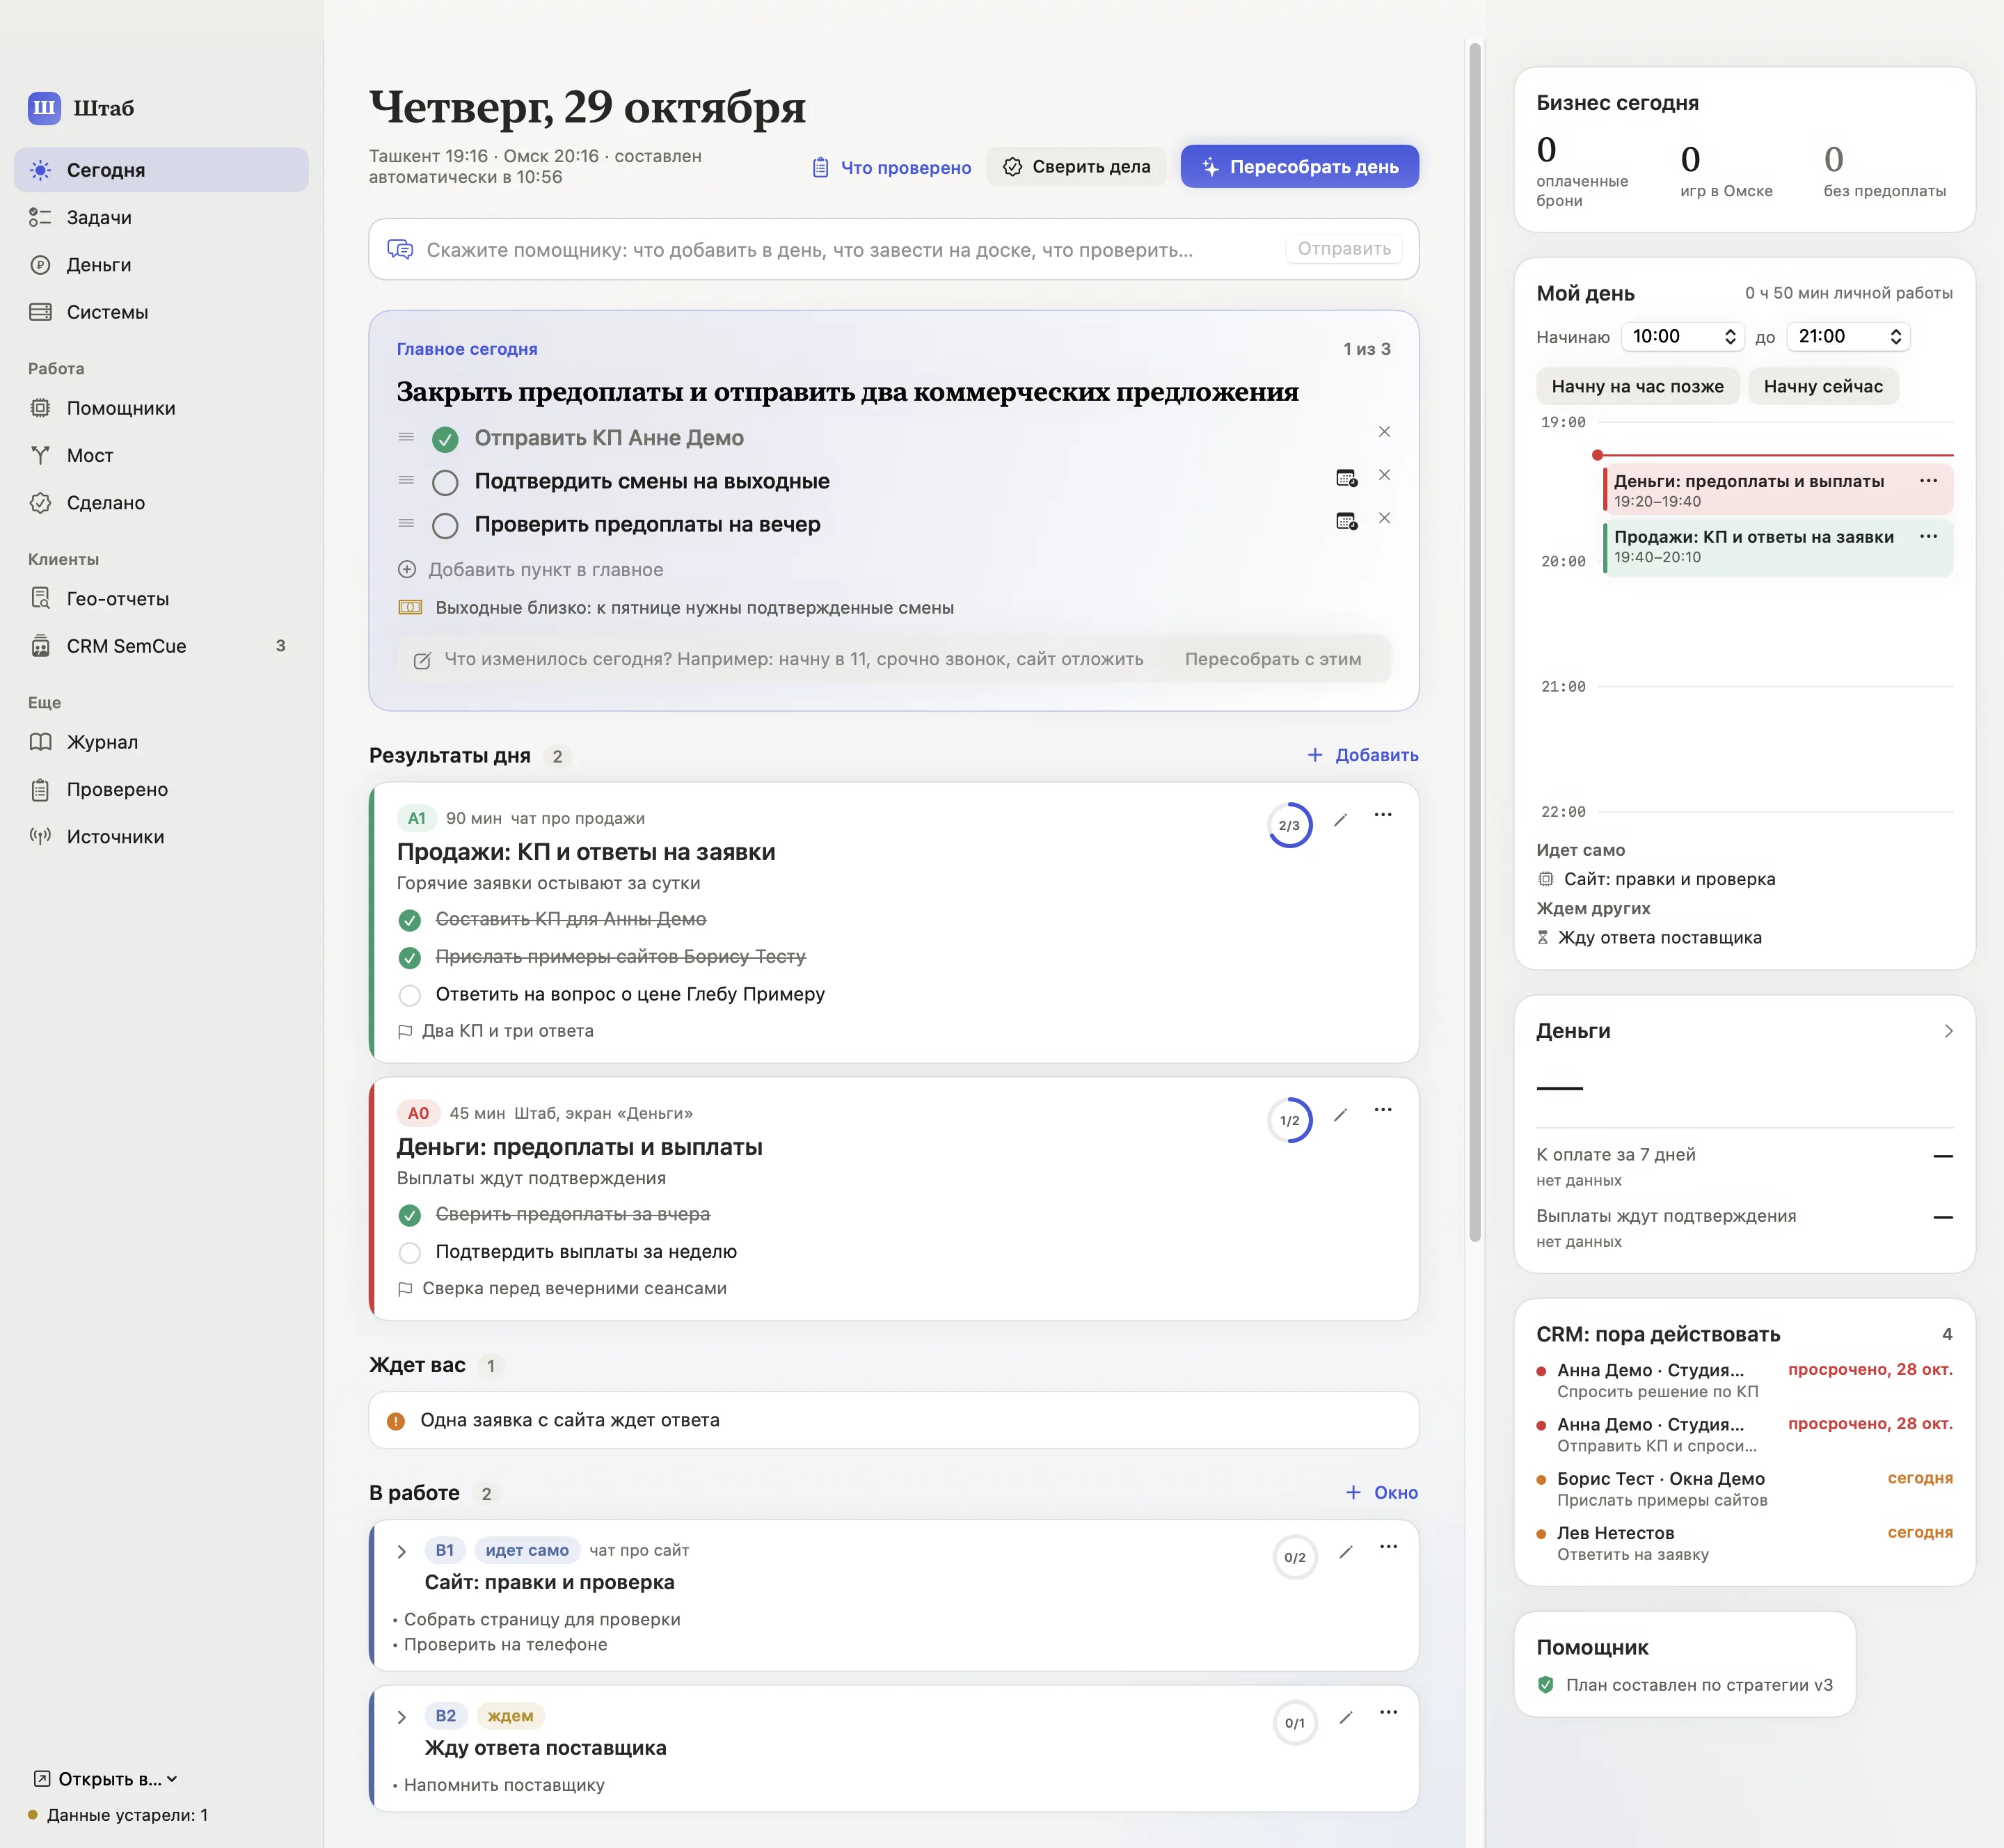Viewport: 2004px width, 1848px height.
Task: Remove the Отправить КП Анне Демо item
Action: point(1384,432)
